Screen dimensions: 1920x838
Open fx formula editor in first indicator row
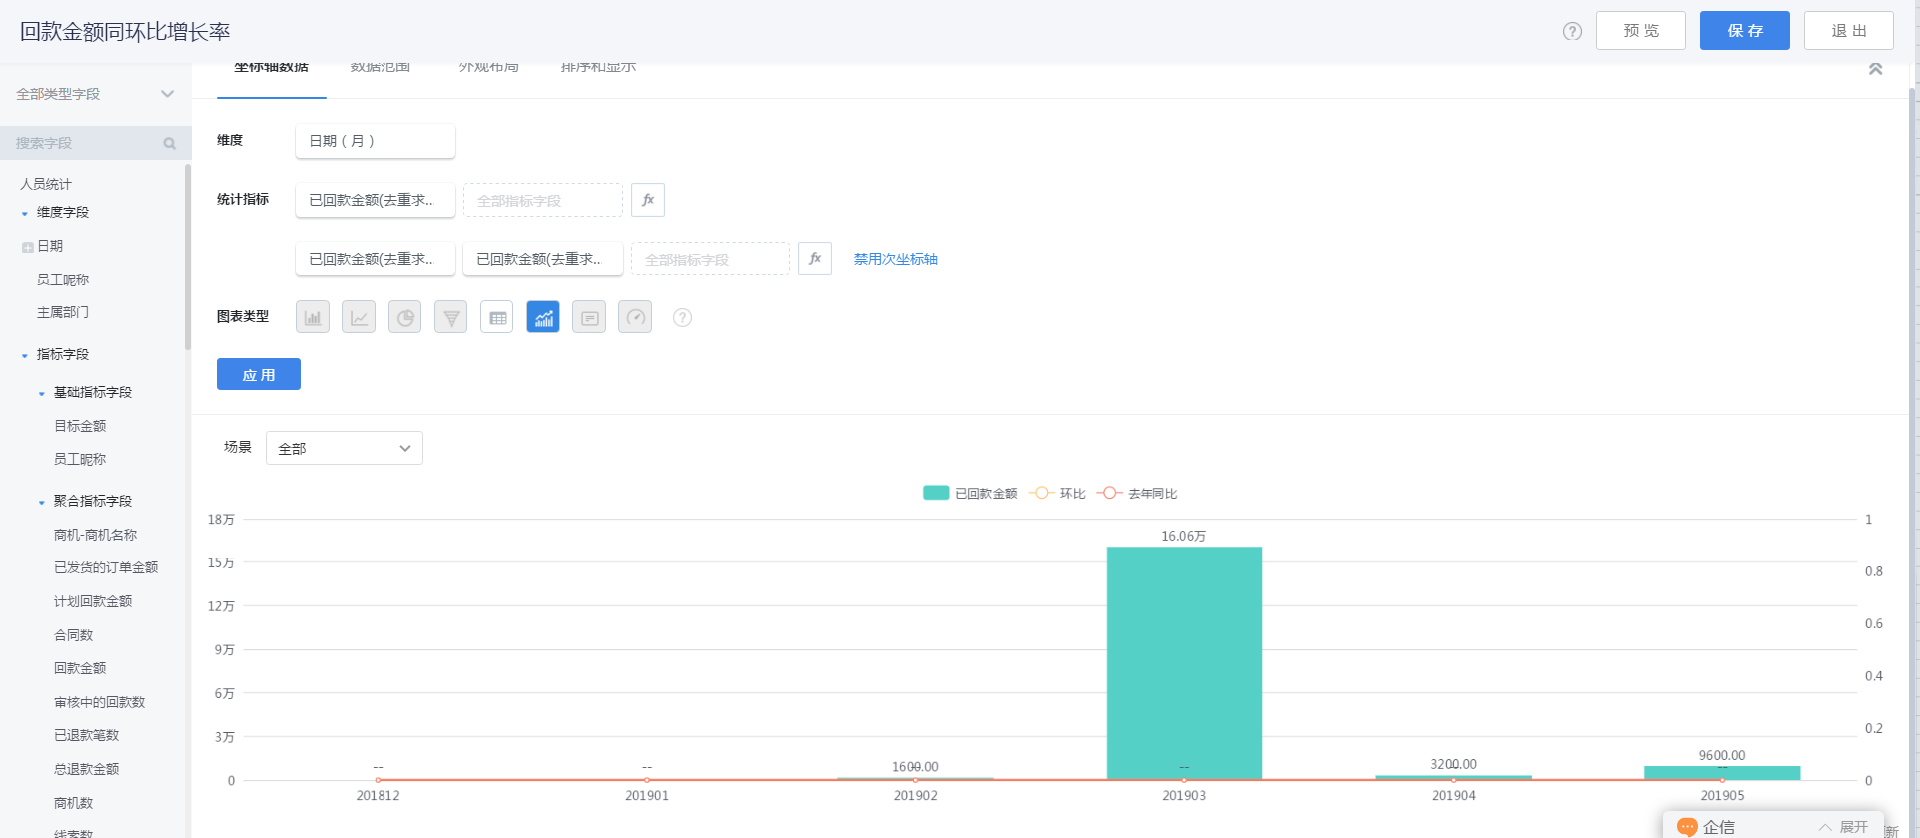[648, 200]
